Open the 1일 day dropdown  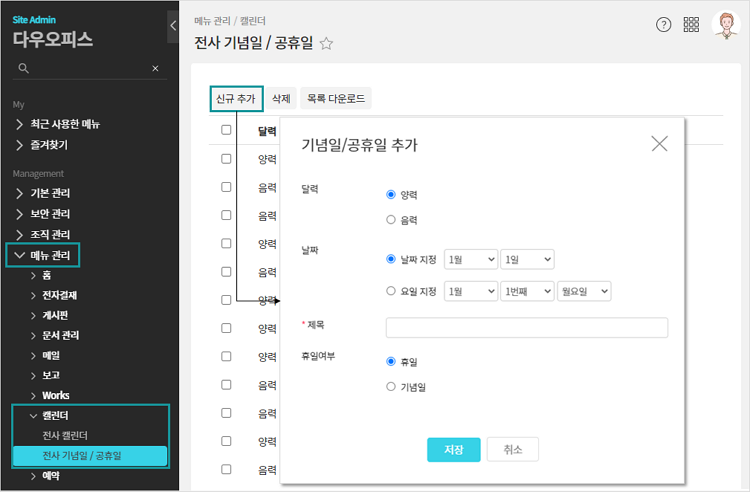527,259
